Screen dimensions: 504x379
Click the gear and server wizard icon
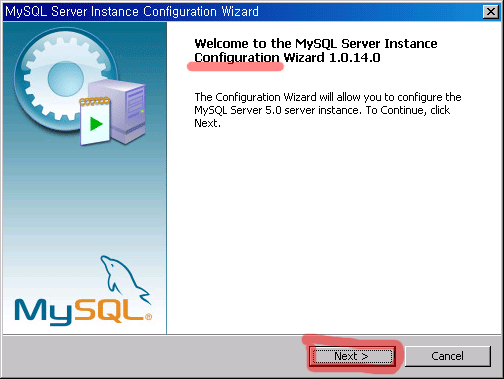click(80, 87)
